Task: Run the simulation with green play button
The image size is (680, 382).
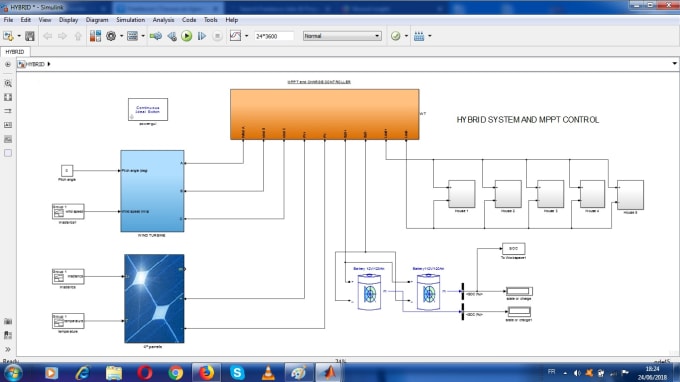Action: 187,36
